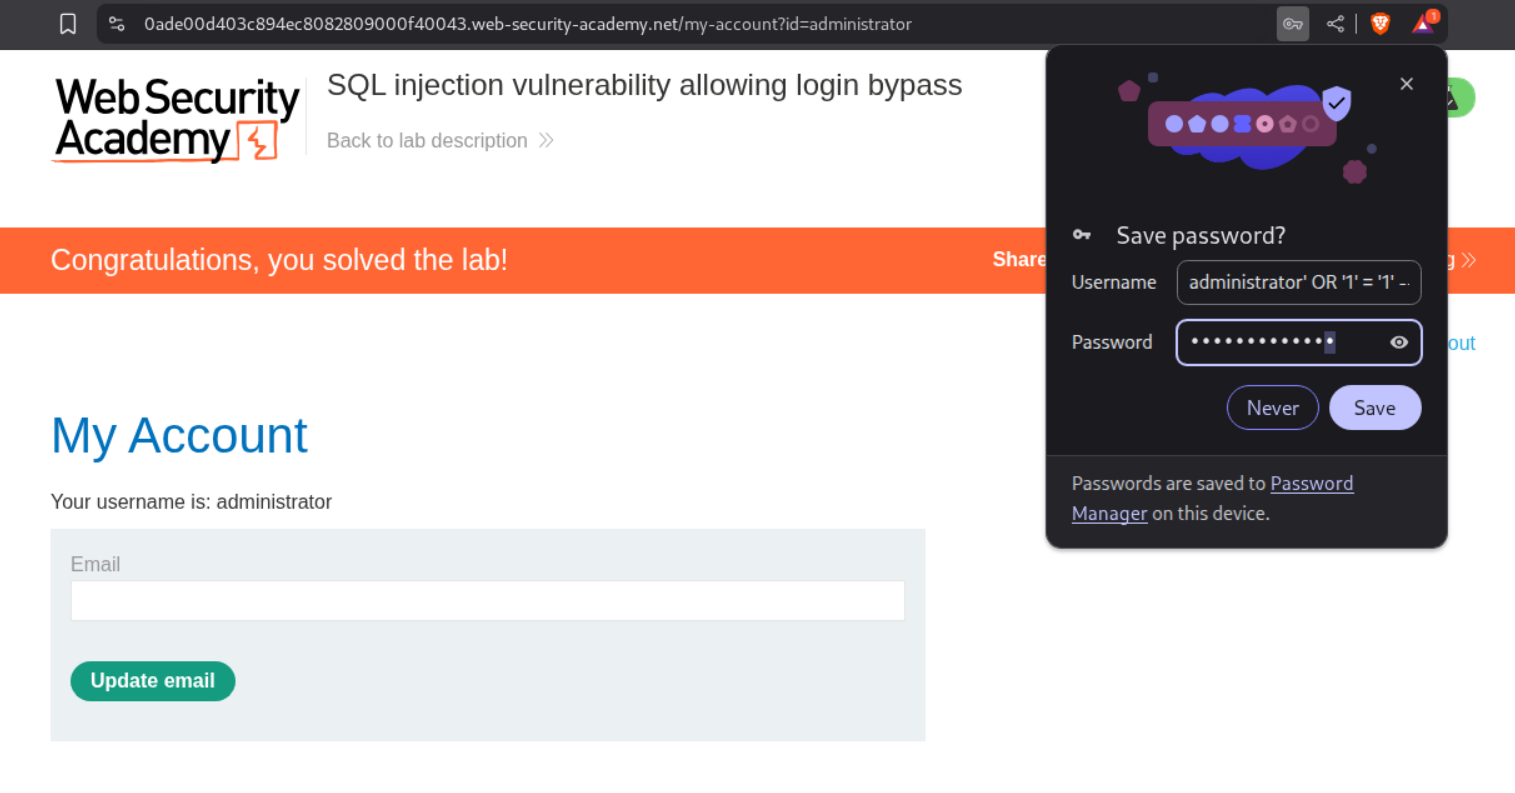
Task: Click the Email input field
Action: point(487,601)
